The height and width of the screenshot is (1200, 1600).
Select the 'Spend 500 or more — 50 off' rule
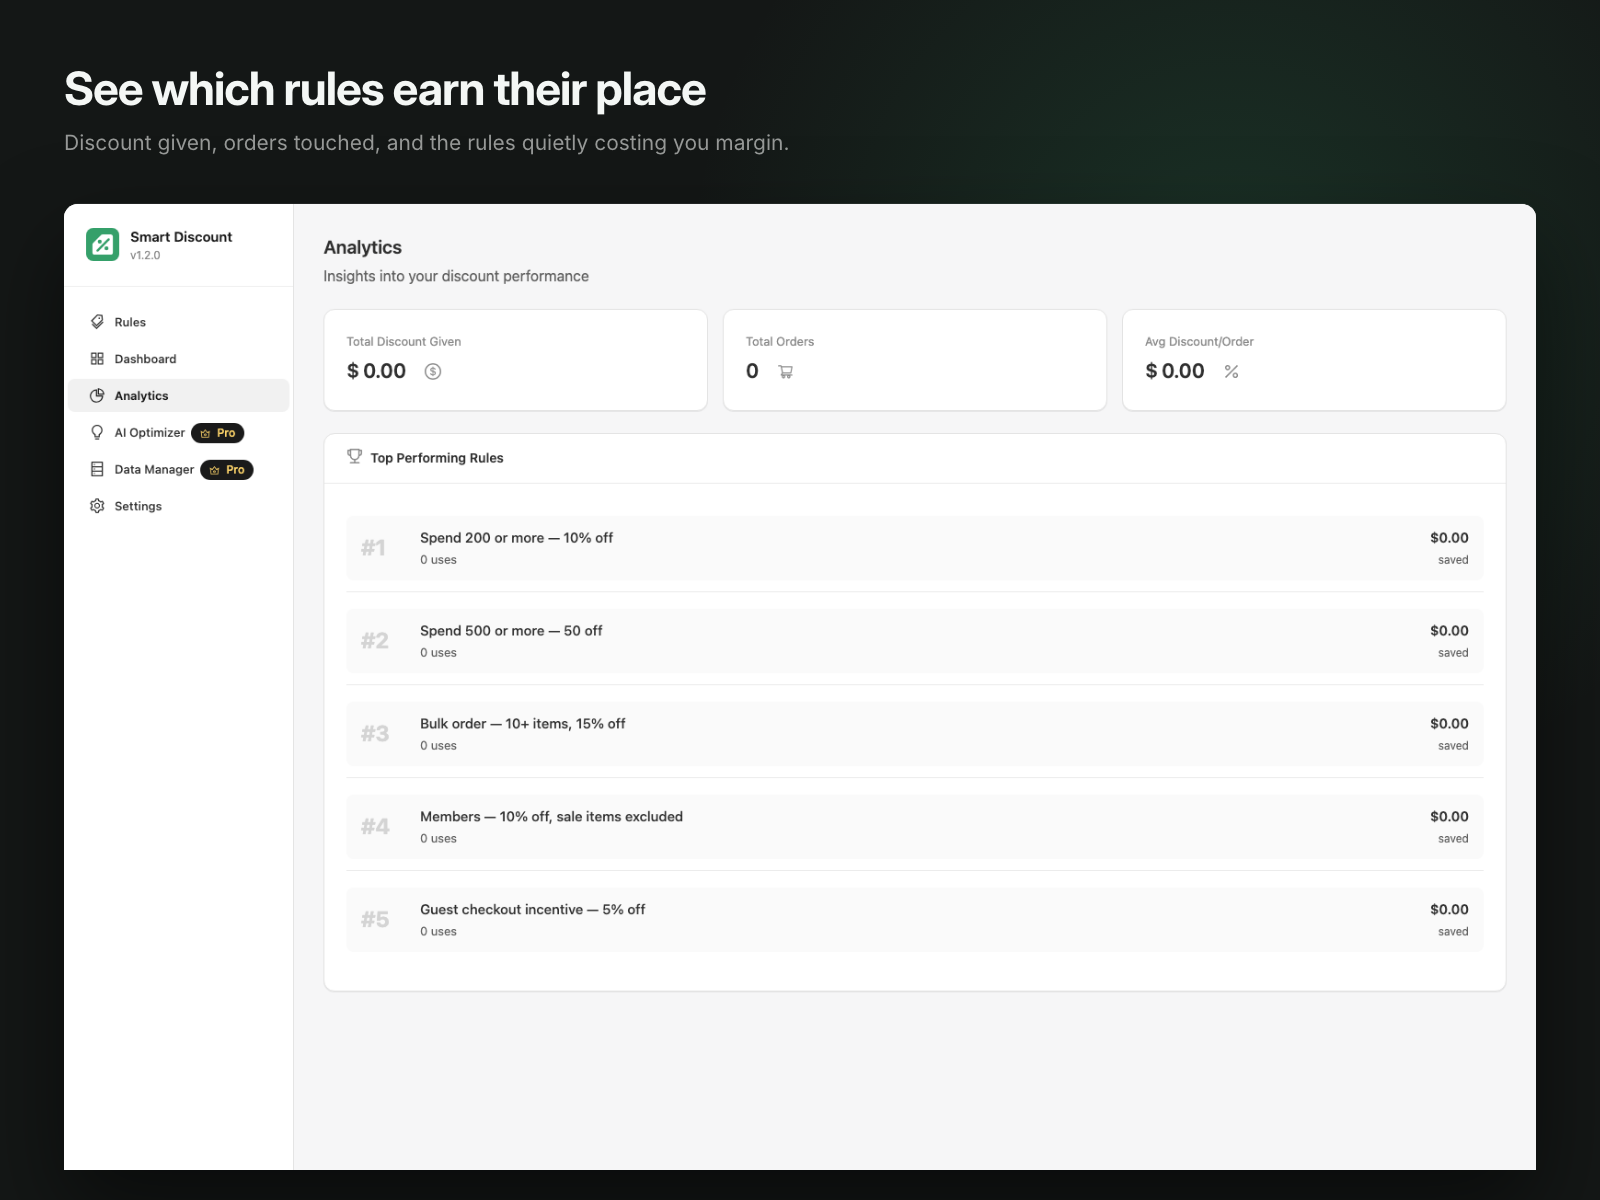coord(915,641)
